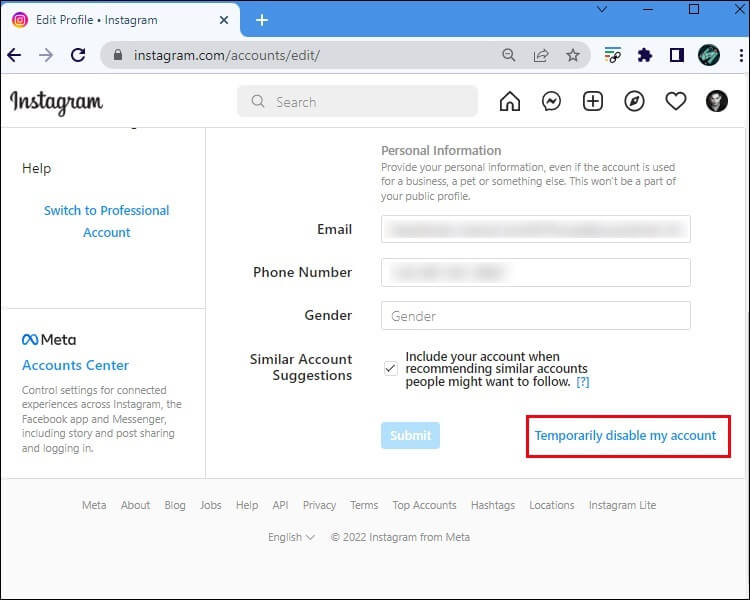The width and height of the screenshot is (750, 600).
Task: Reload the page
Action: pyautogui.click(x=78, y=56)
